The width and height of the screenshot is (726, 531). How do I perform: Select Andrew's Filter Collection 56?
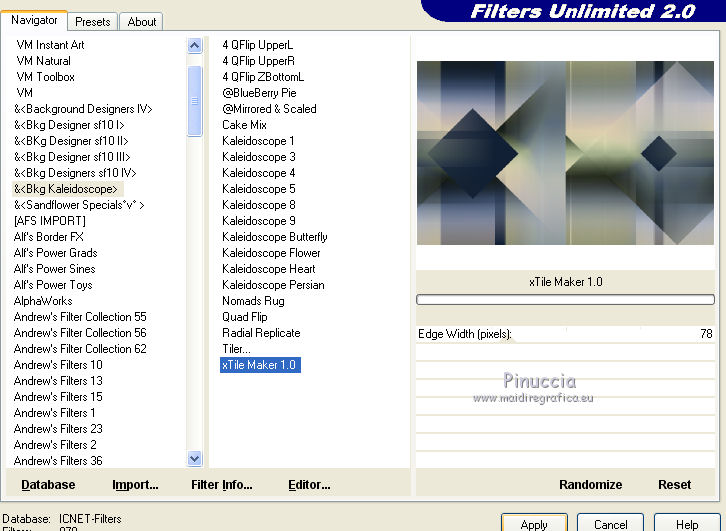tap(80, 333)
